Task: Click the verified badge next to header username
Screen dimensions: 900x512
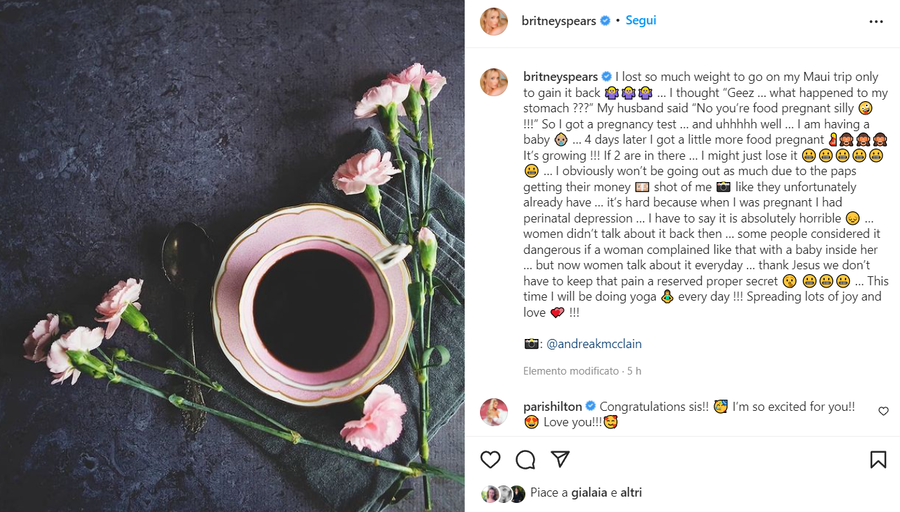Action: pyautogui.click(x=605, y=20)
